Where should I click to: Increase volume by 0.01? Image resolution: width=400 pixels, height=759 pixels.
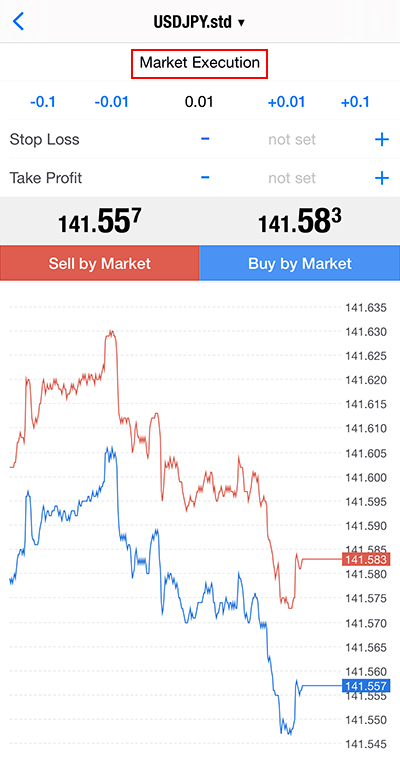pos(286,102)
